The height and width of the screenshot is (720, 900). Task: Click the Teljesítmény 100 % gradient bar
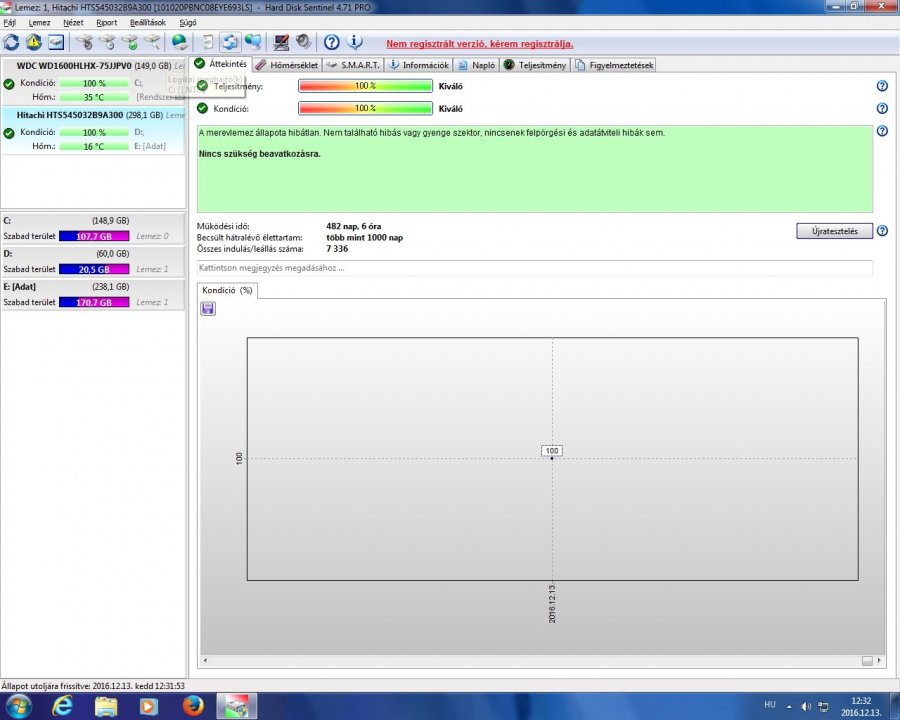(365, 86)
